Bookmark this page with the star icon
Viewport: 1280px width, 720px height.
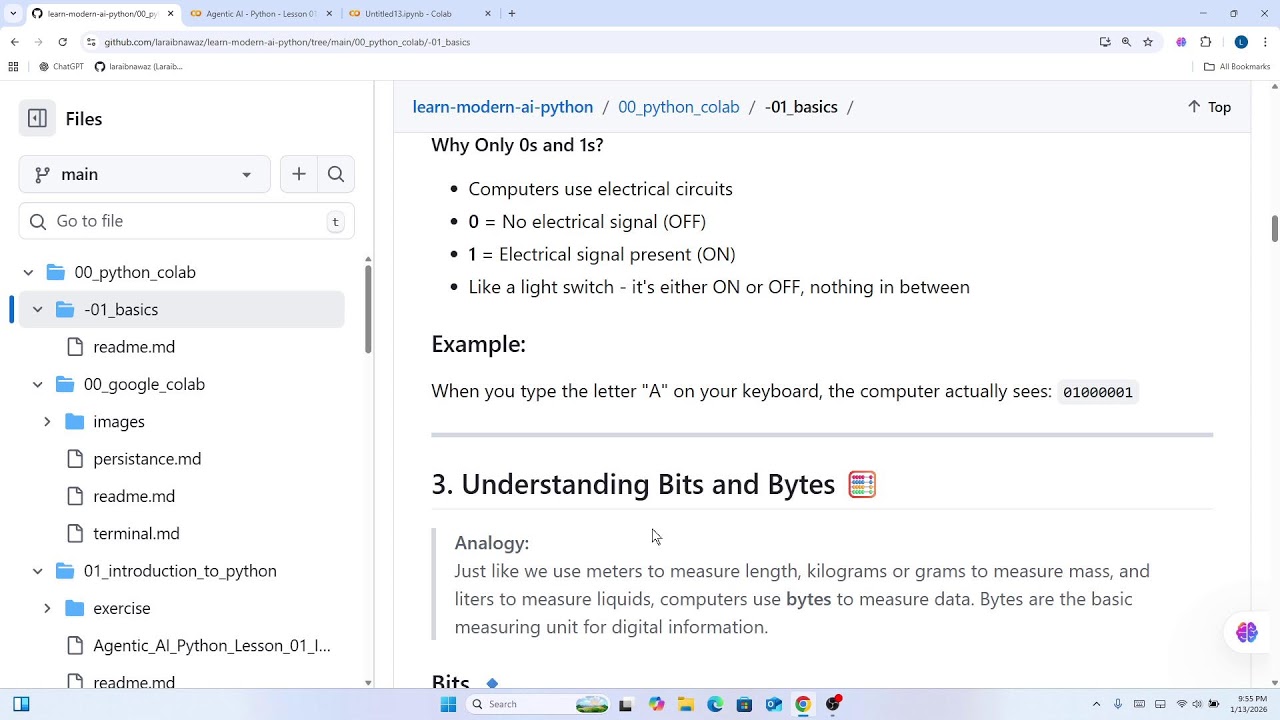click(1148, 42)
